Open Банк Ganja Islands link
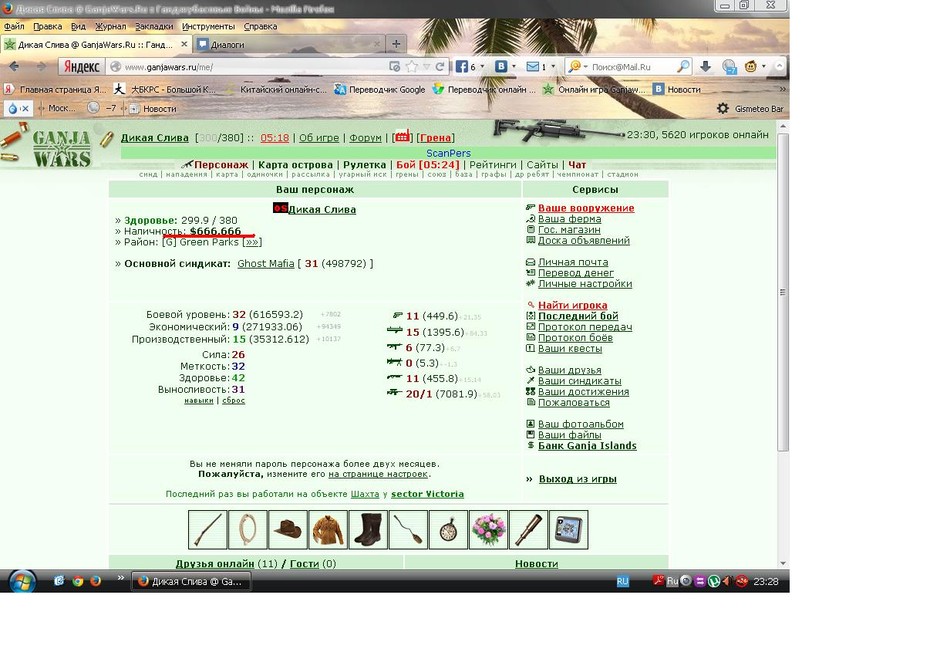Image resolution: width=930 pixels, height=649 pixels. [x=587, y=446]
